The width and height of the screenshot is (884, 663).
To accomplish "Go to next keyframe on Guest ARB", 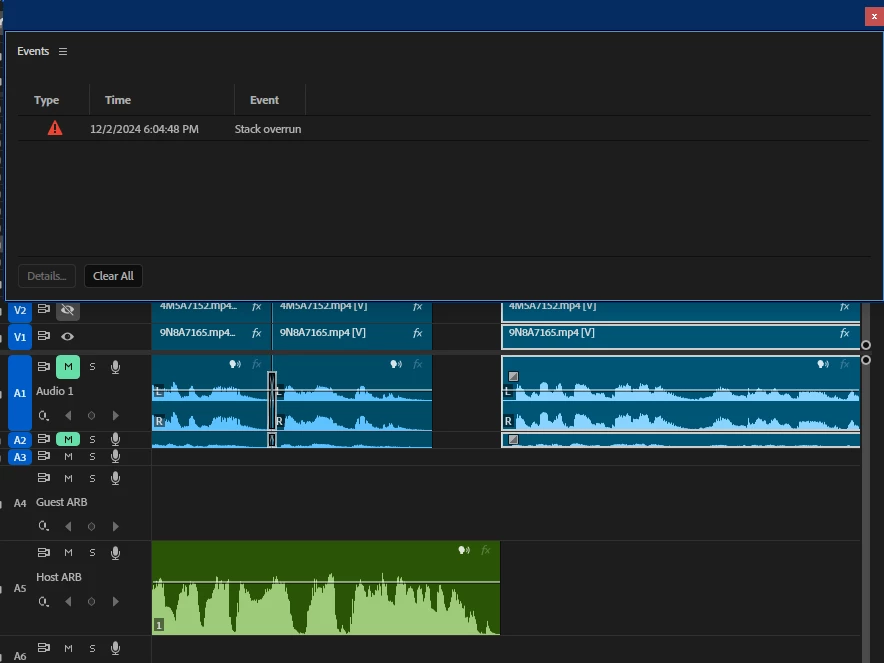I will click(116, 527).
